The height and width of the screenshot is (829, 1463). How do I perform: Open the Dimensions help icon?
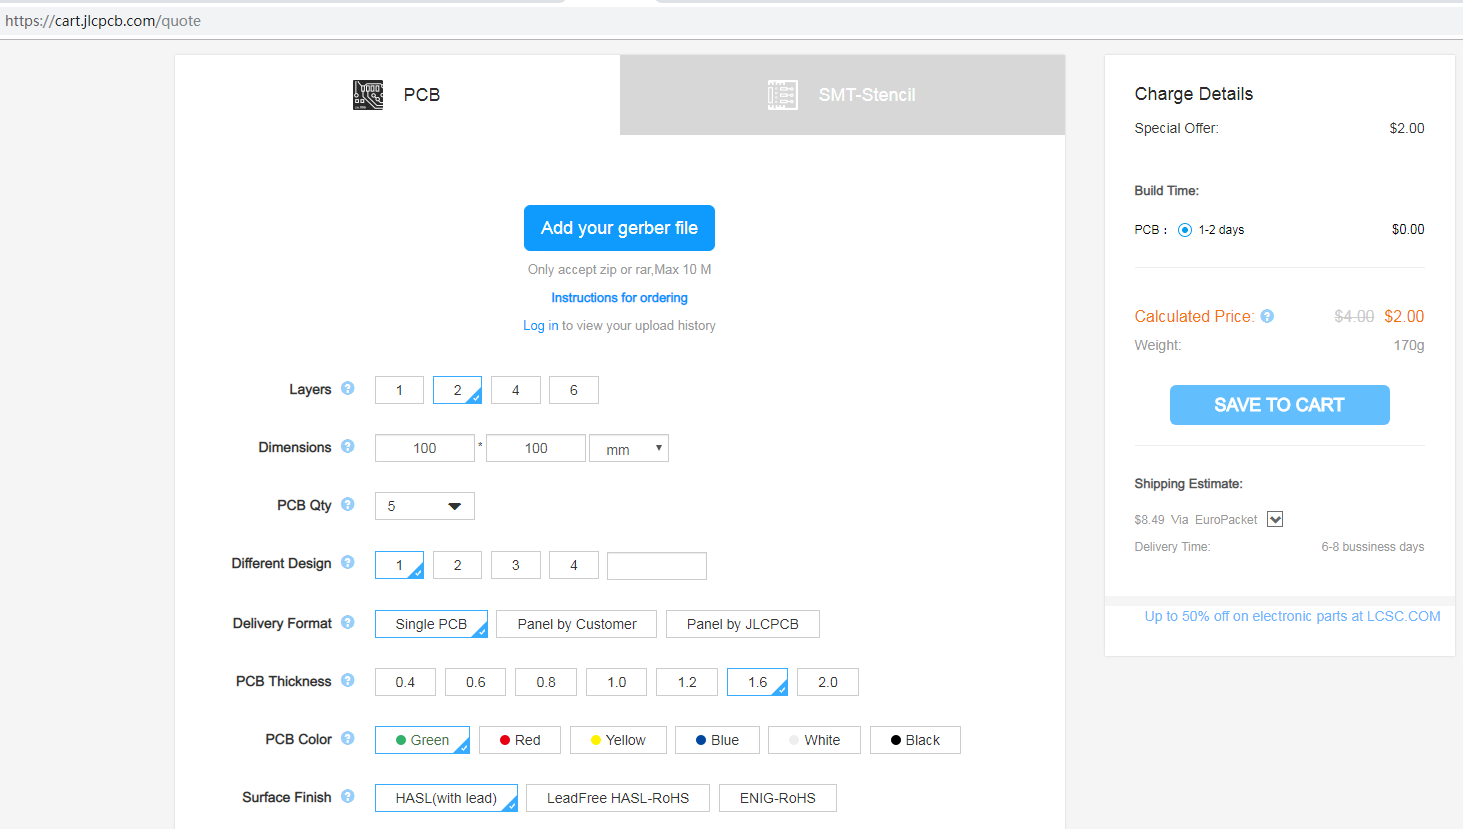click(x=347, y=446)
